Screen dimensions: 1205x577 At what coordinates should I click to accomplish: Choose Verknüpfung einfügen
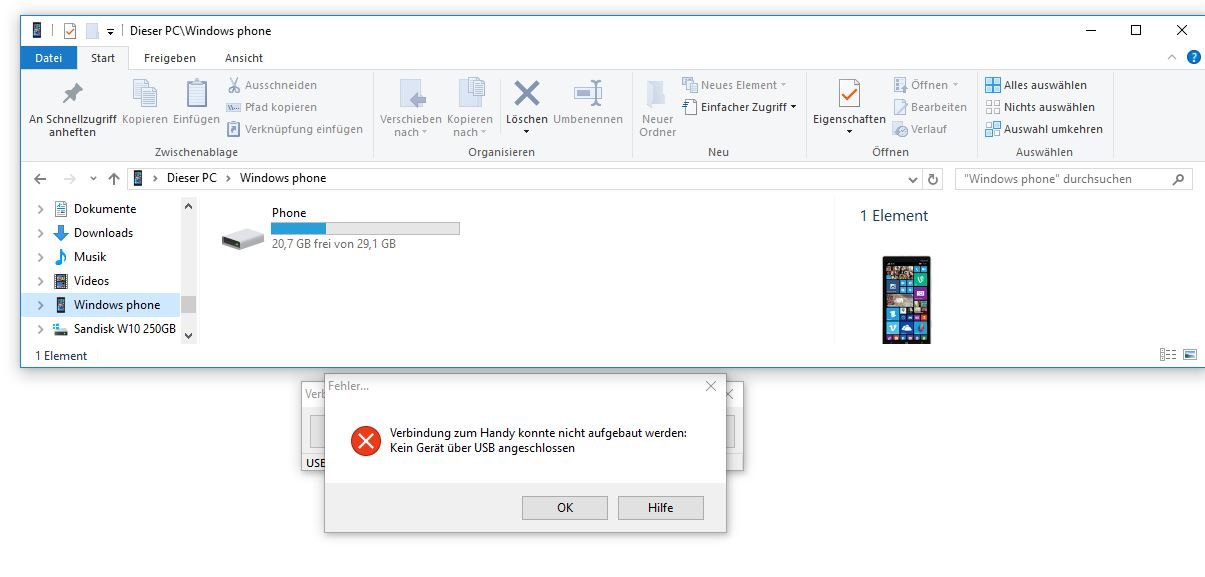[295, 129]
